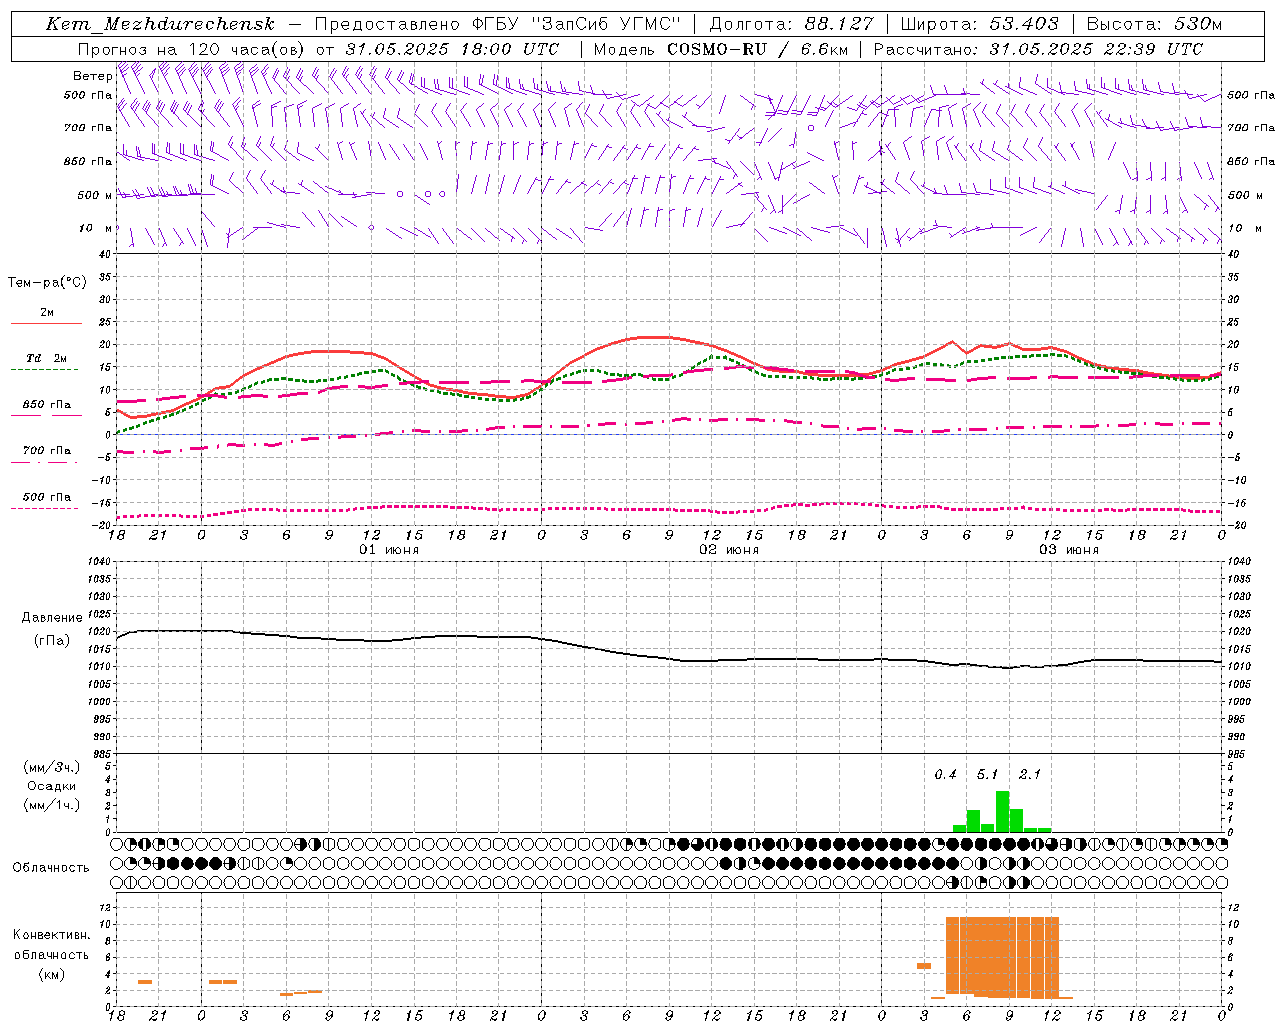Screen dimensions: 1280x1024
Task: Click the latitude value 'Широта: 53.403'
Action: click(x=979, y=24)
